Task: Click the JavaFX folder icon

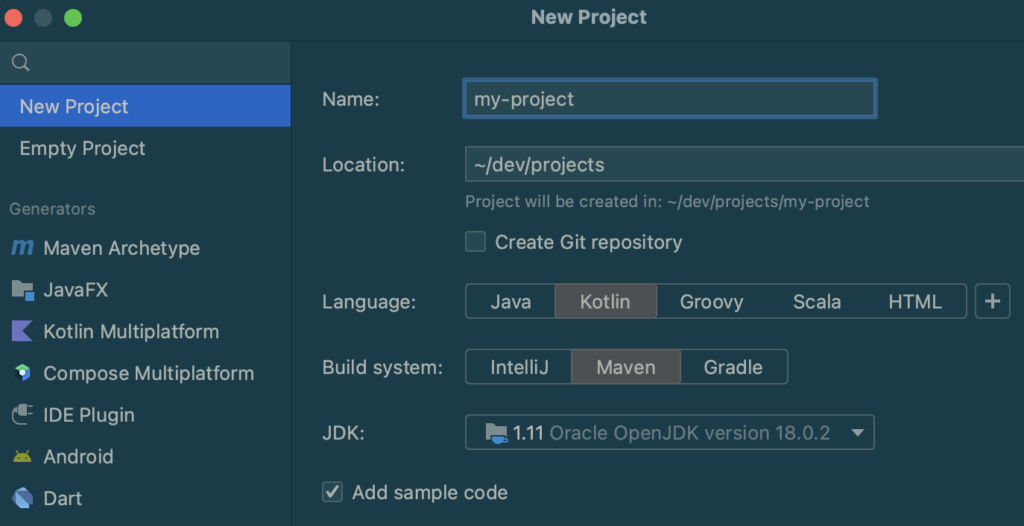Action: coord(22,290)
